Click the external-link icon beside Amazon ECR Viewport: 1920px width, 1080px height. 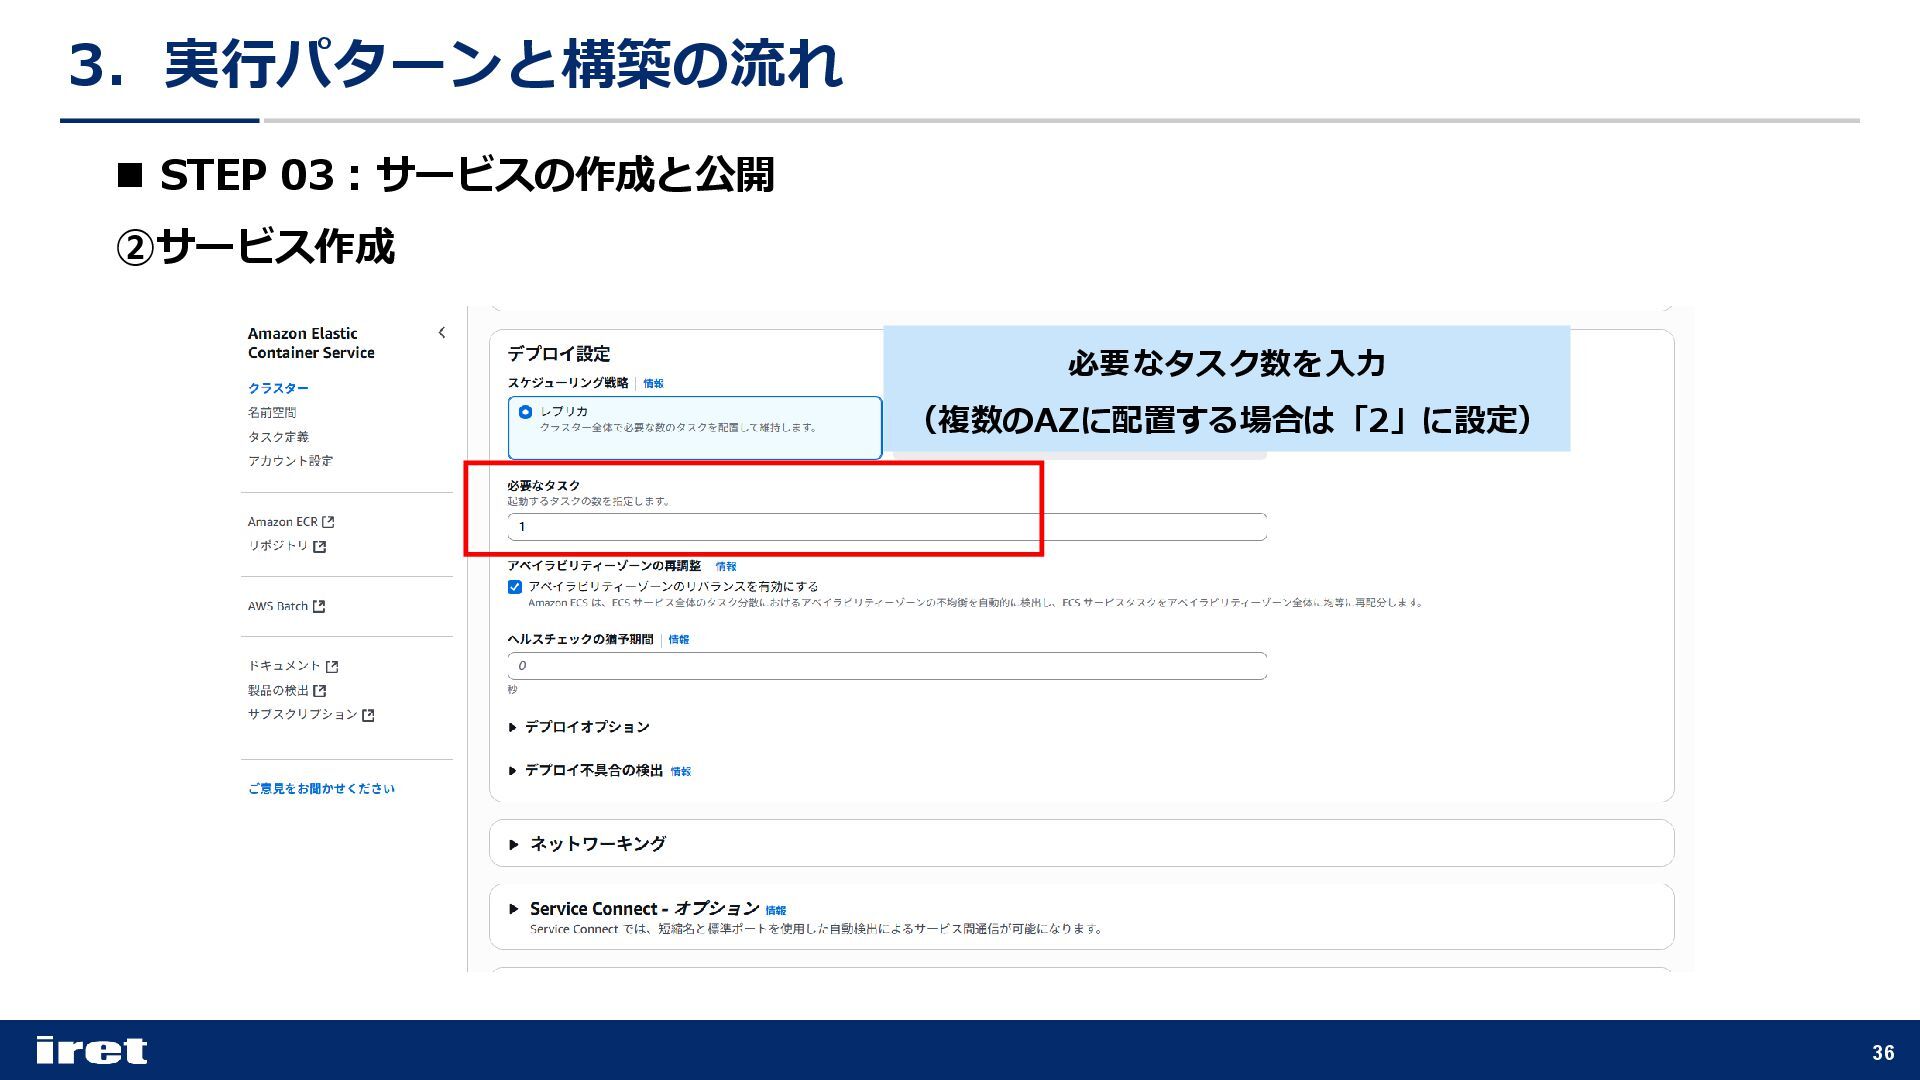tap(328, 522)
